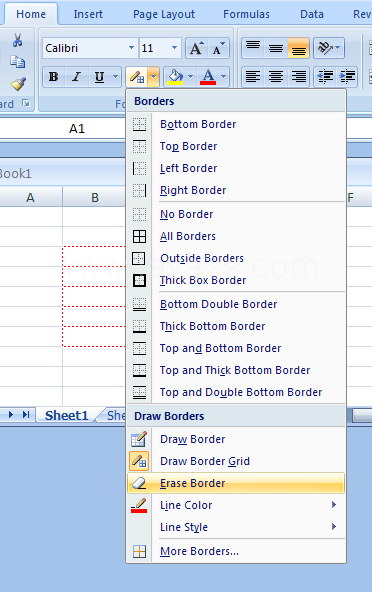This screenshot has width=372, height=592.
Task: Switch to the Home tab
Action: [x=31, y=14]
